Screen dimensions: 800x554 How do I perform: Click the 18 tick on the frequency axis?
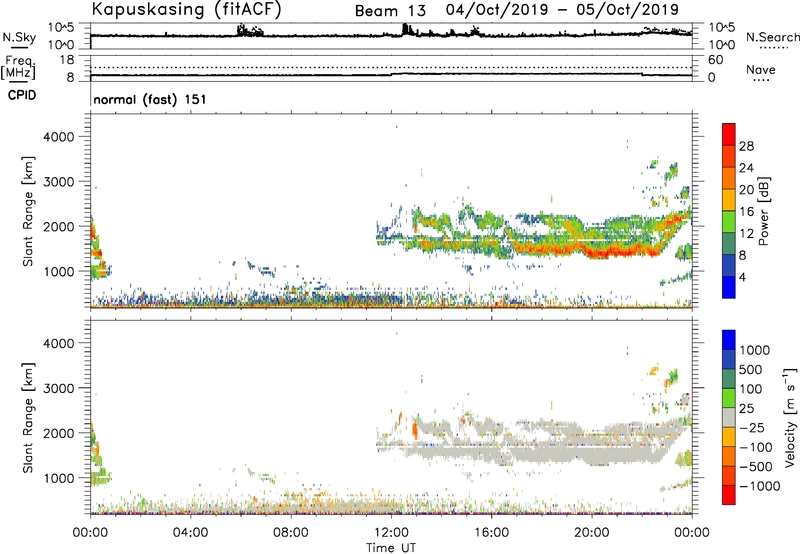[67, 60]
